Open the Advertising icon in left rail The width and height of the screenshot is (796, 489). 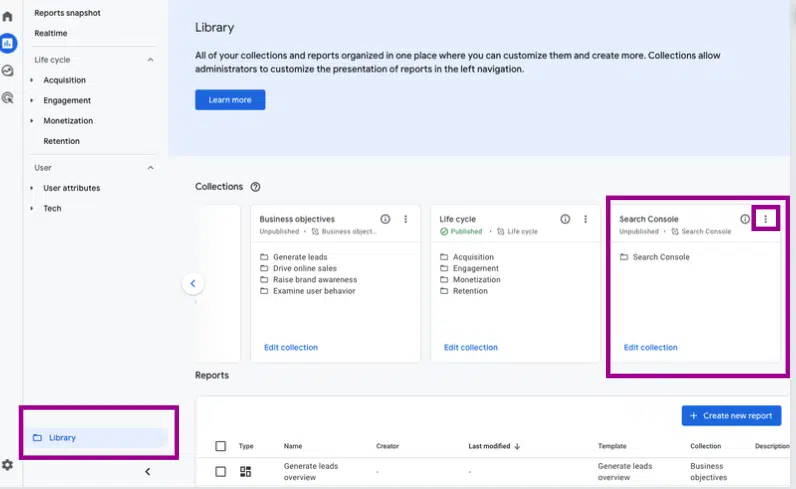click(x=7, y=97)
